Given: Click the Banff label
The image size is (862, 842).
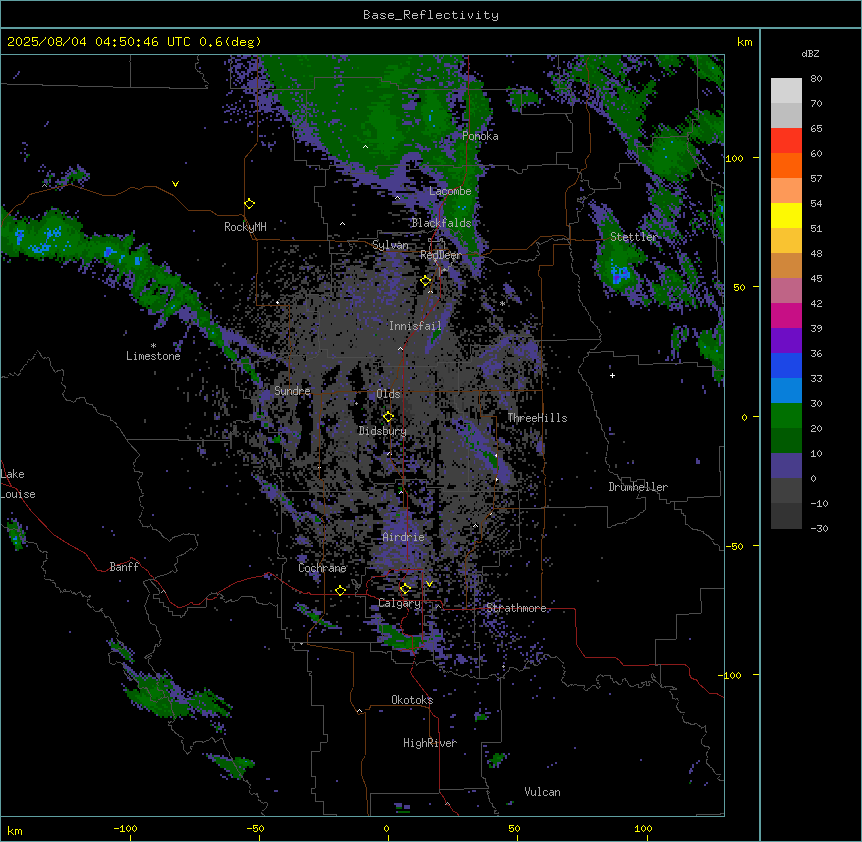Looking at the screenshot, I should [x=124, y=567].
